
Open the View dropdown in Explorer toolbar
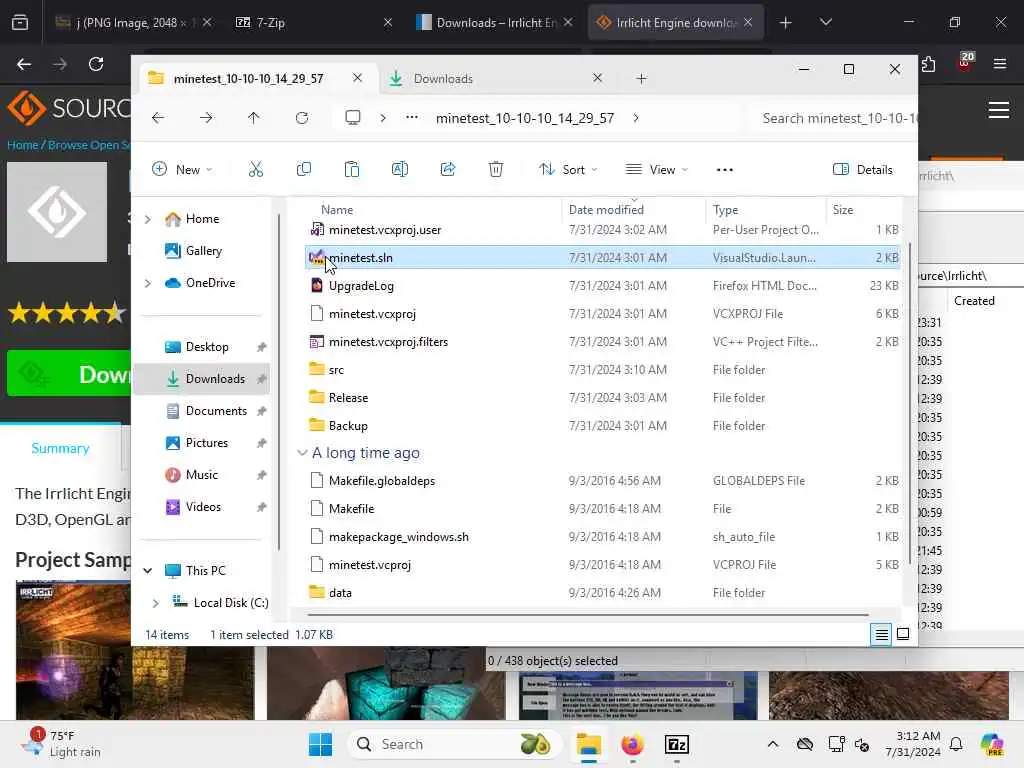click(x=657, y=170)
